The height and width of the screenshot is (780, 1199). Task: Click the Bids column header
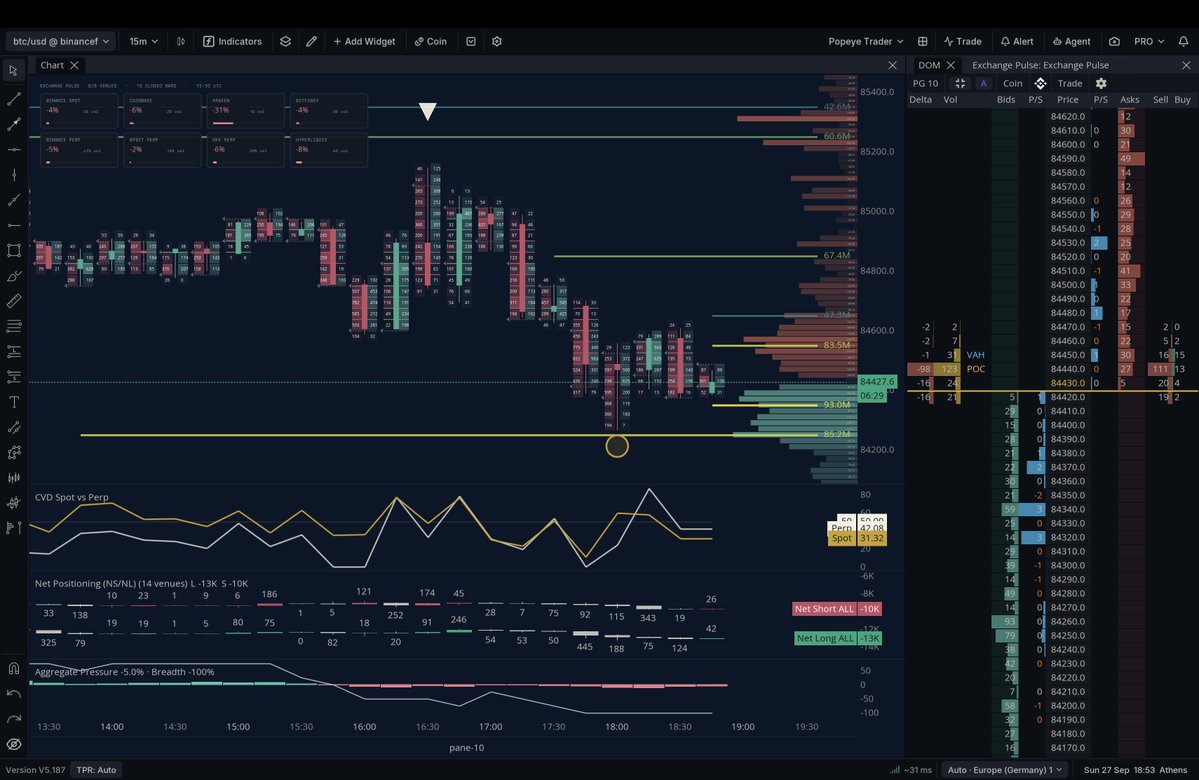click(1006, 99)
